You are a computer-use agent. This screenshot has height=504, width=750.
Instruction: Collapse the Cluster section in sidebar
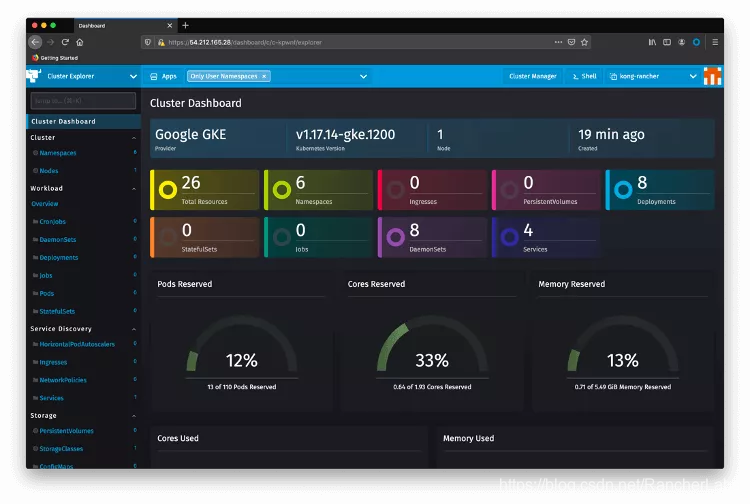pyautogui.click(x=133, y=138)
